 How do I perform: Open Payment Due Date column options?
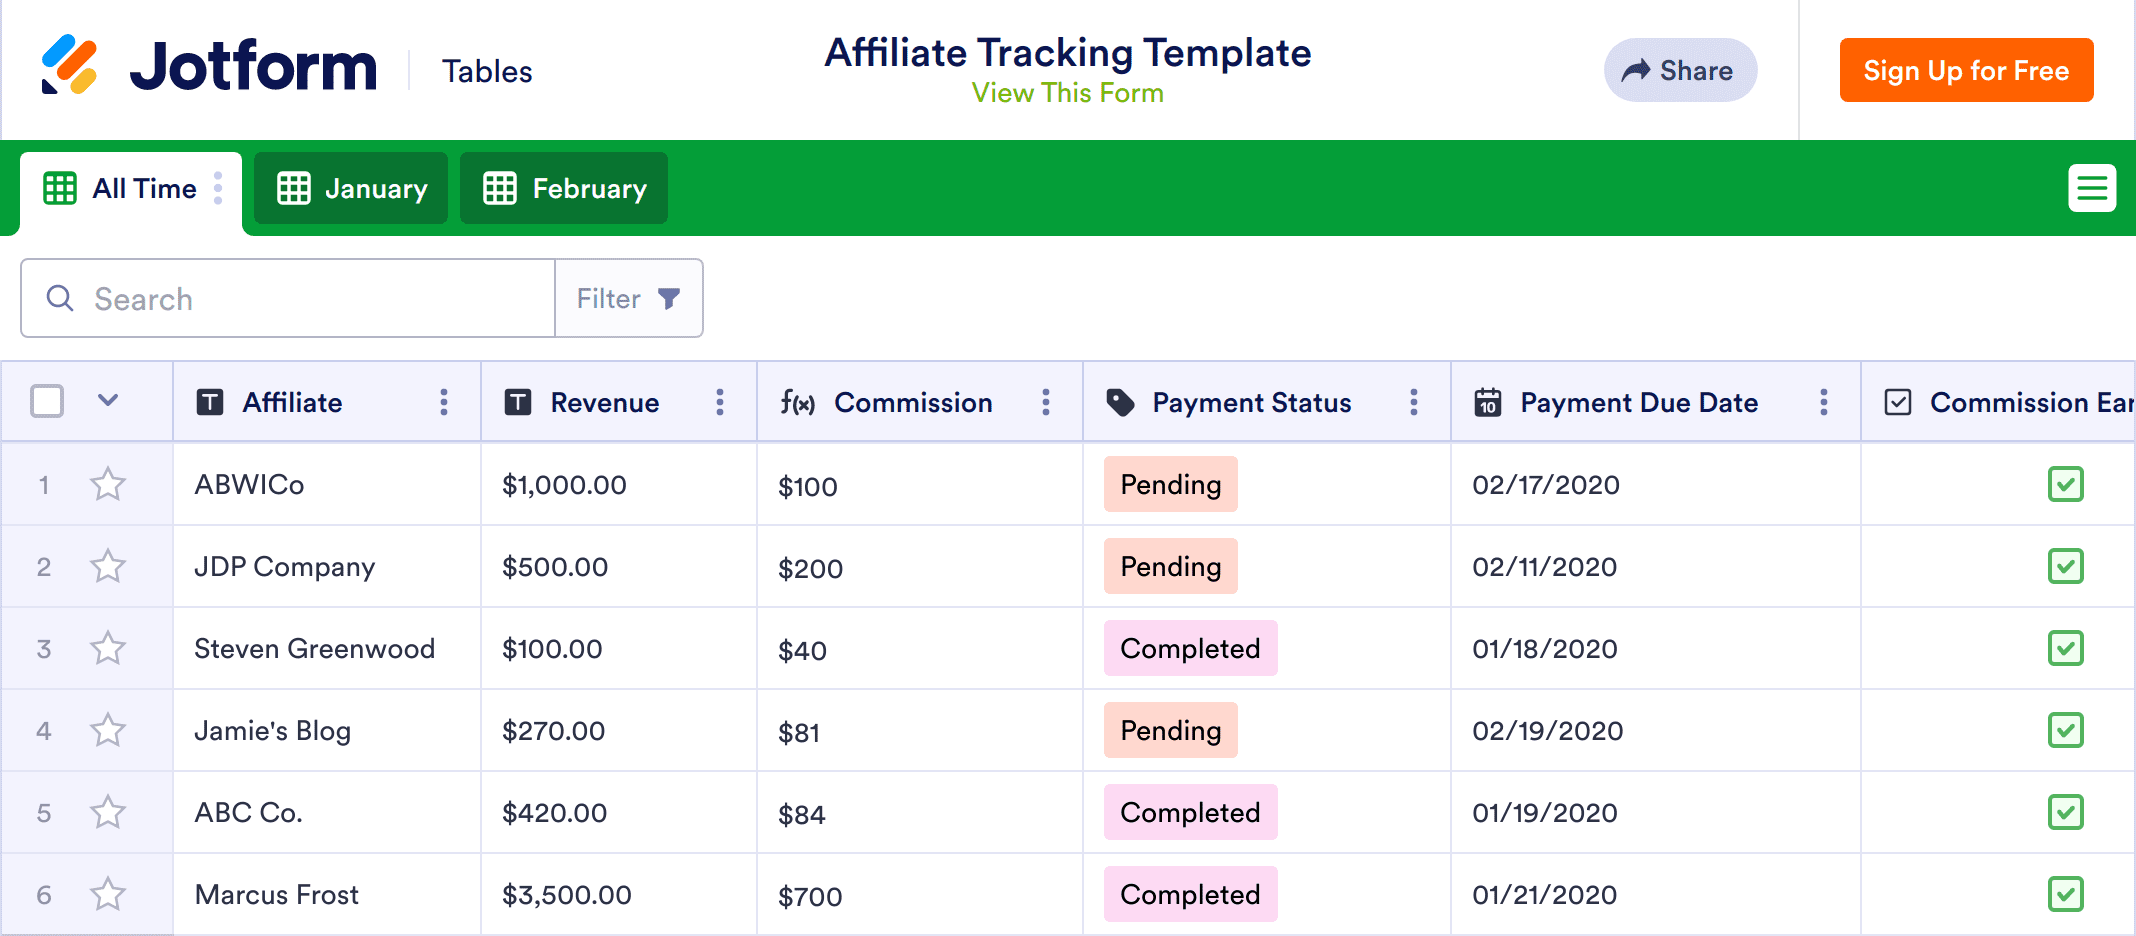pos(1823,402)
